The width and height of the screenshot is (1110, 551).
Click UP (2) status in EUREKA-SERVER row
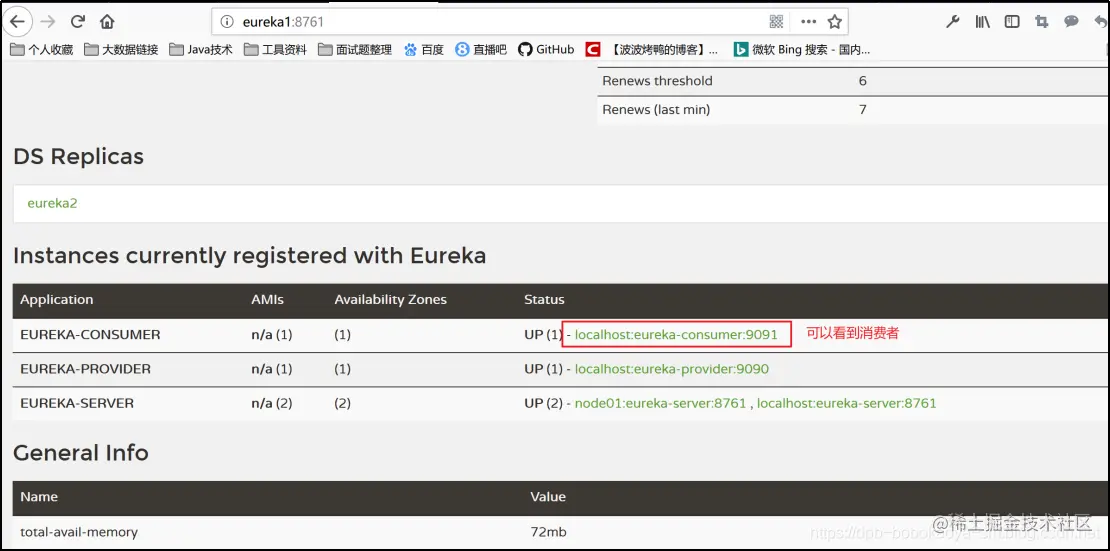(x=544, y=404)
